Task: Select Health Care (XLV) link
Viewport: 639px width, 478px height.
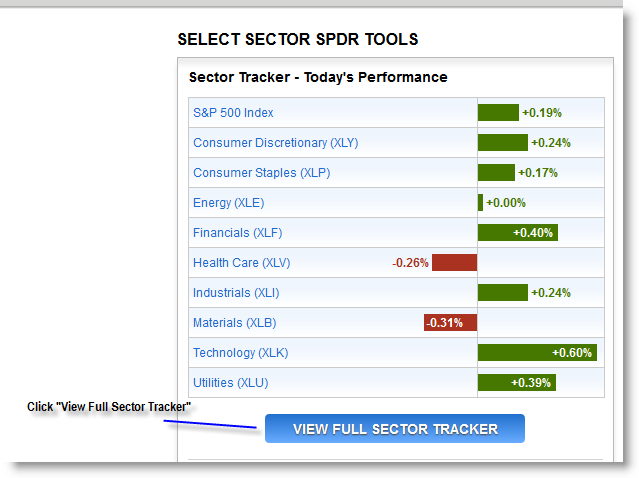Action: click(x=242, y=263)
